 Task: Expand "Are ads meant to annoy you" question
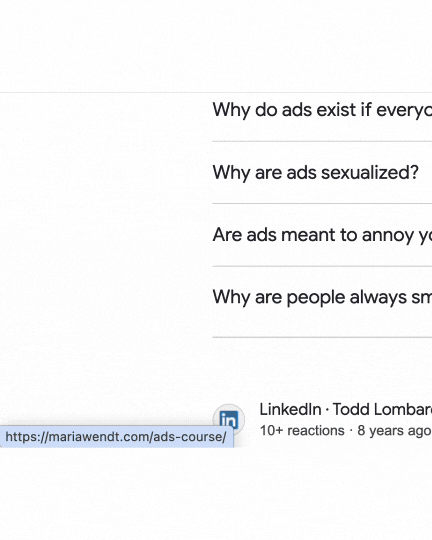coord(322,235)
